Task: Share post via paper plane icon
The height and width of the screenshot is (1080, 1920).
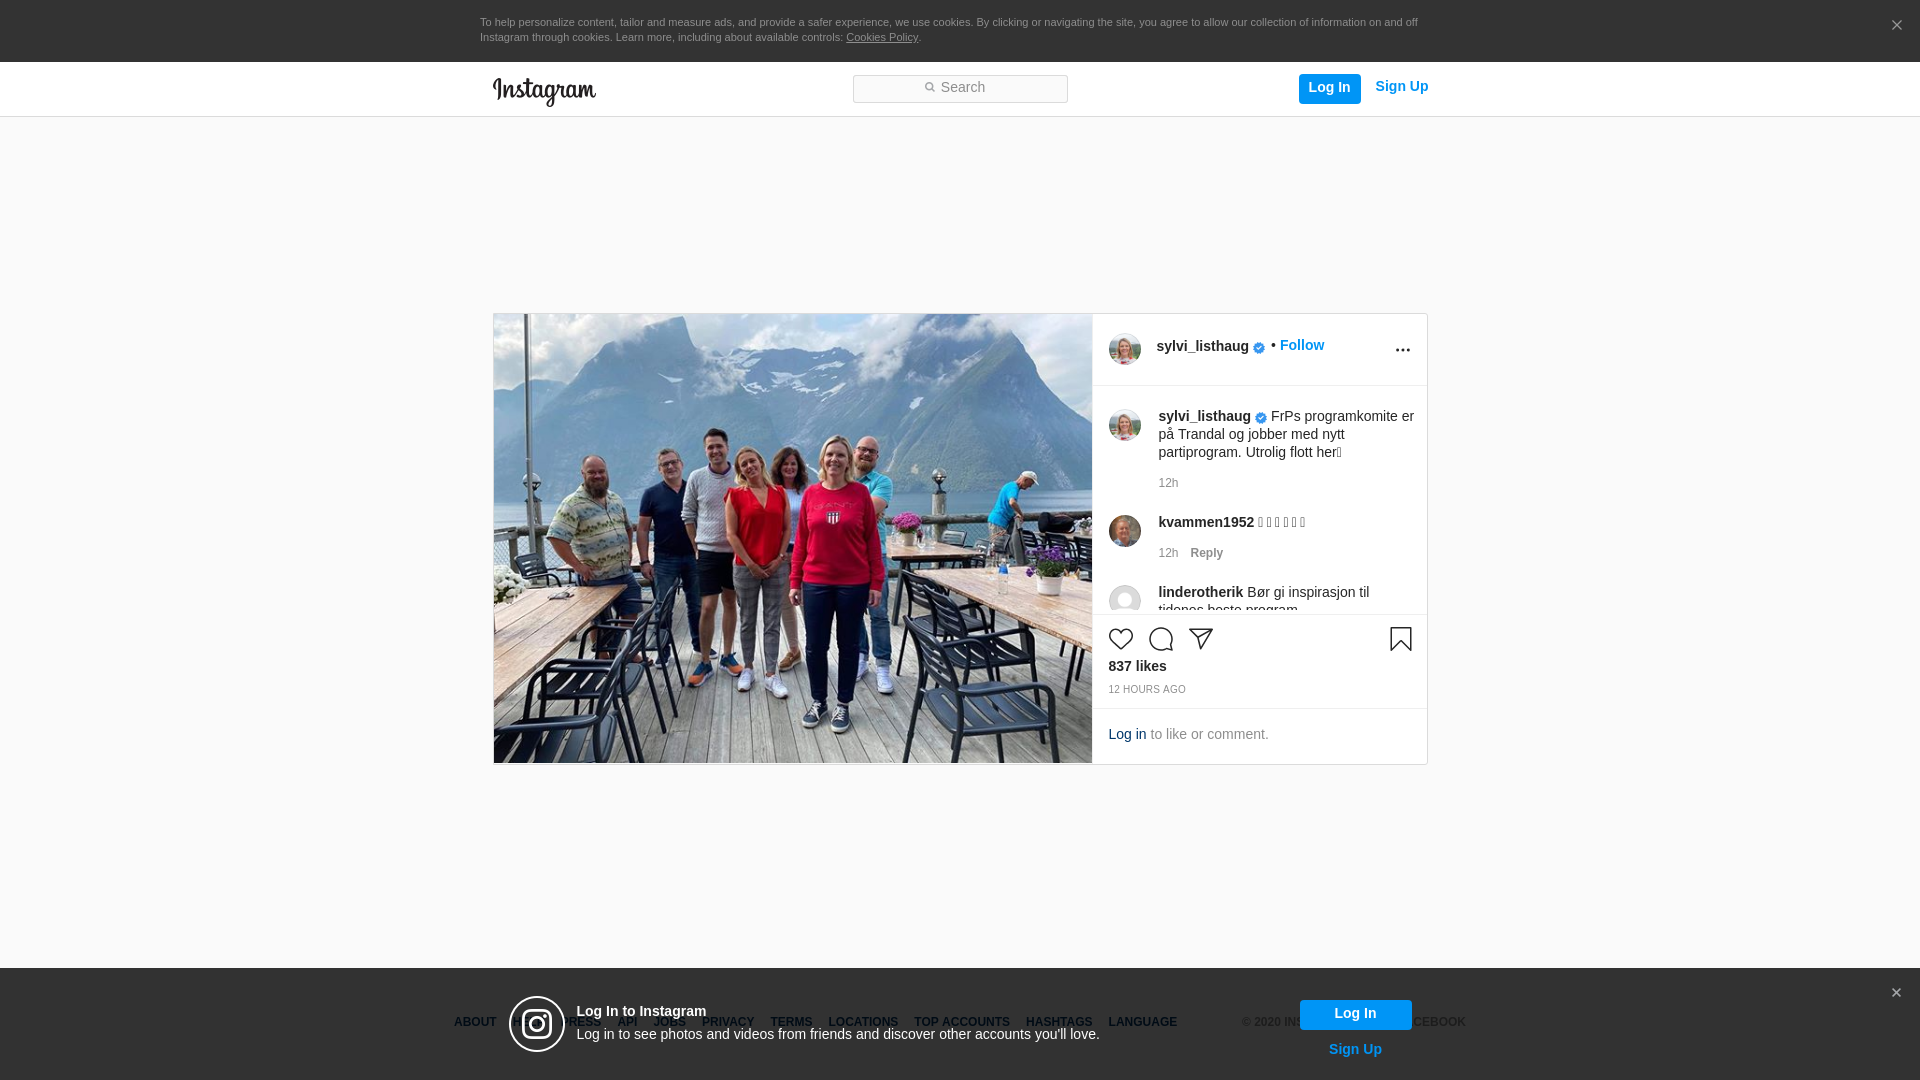Action: click(1201, 639)
